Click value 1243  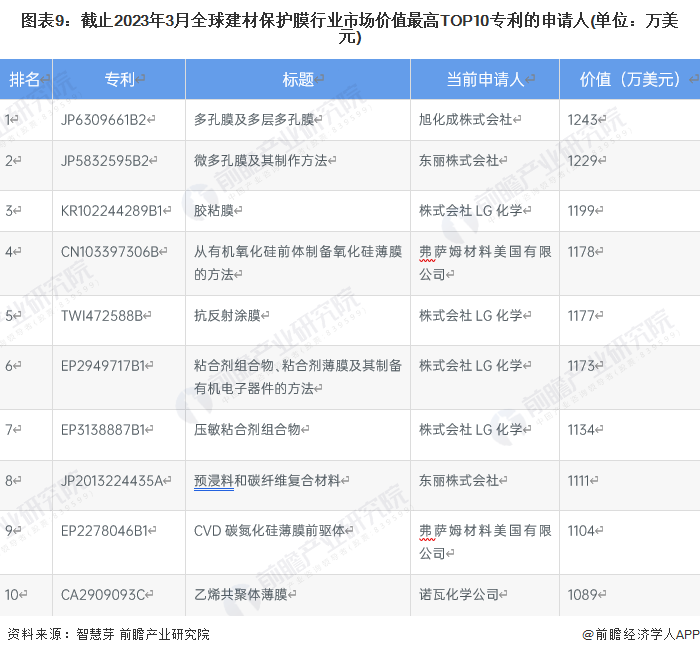point(582,120)
